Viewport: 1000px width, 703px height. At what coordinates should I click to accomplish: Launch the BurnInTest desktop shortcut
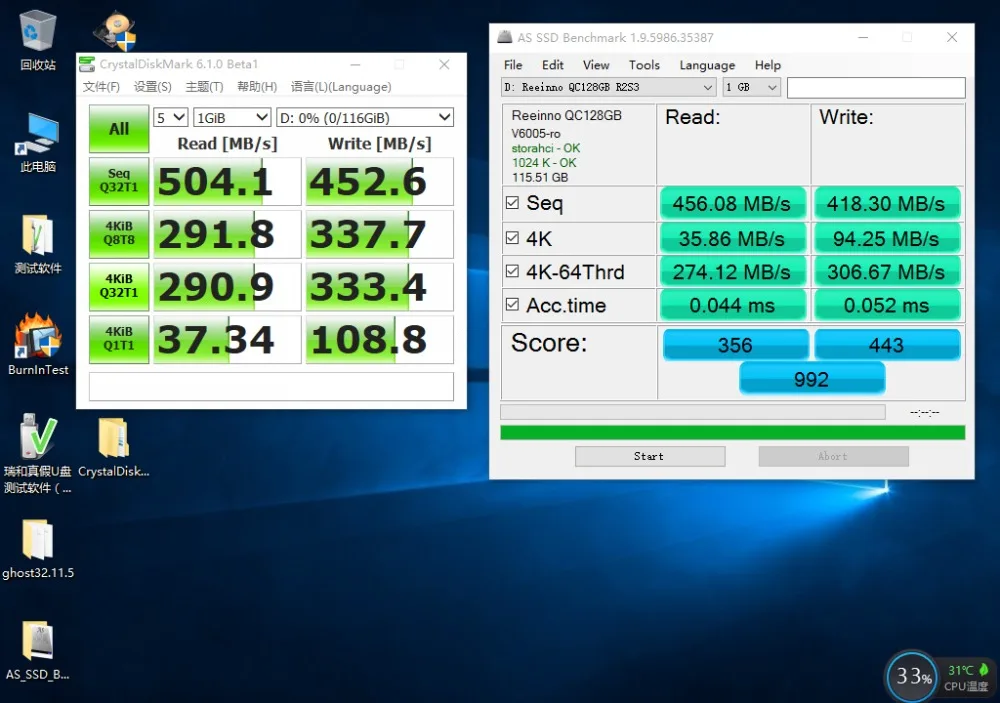point(38,344)
